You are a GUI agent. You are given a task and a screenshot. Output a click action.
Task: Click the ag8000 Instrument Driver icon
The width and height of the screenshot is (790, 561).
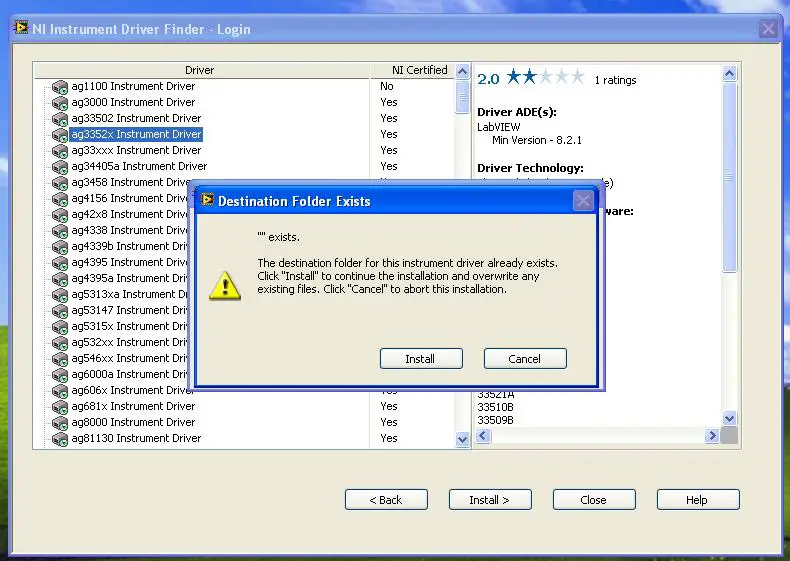[x=60, y=423]
